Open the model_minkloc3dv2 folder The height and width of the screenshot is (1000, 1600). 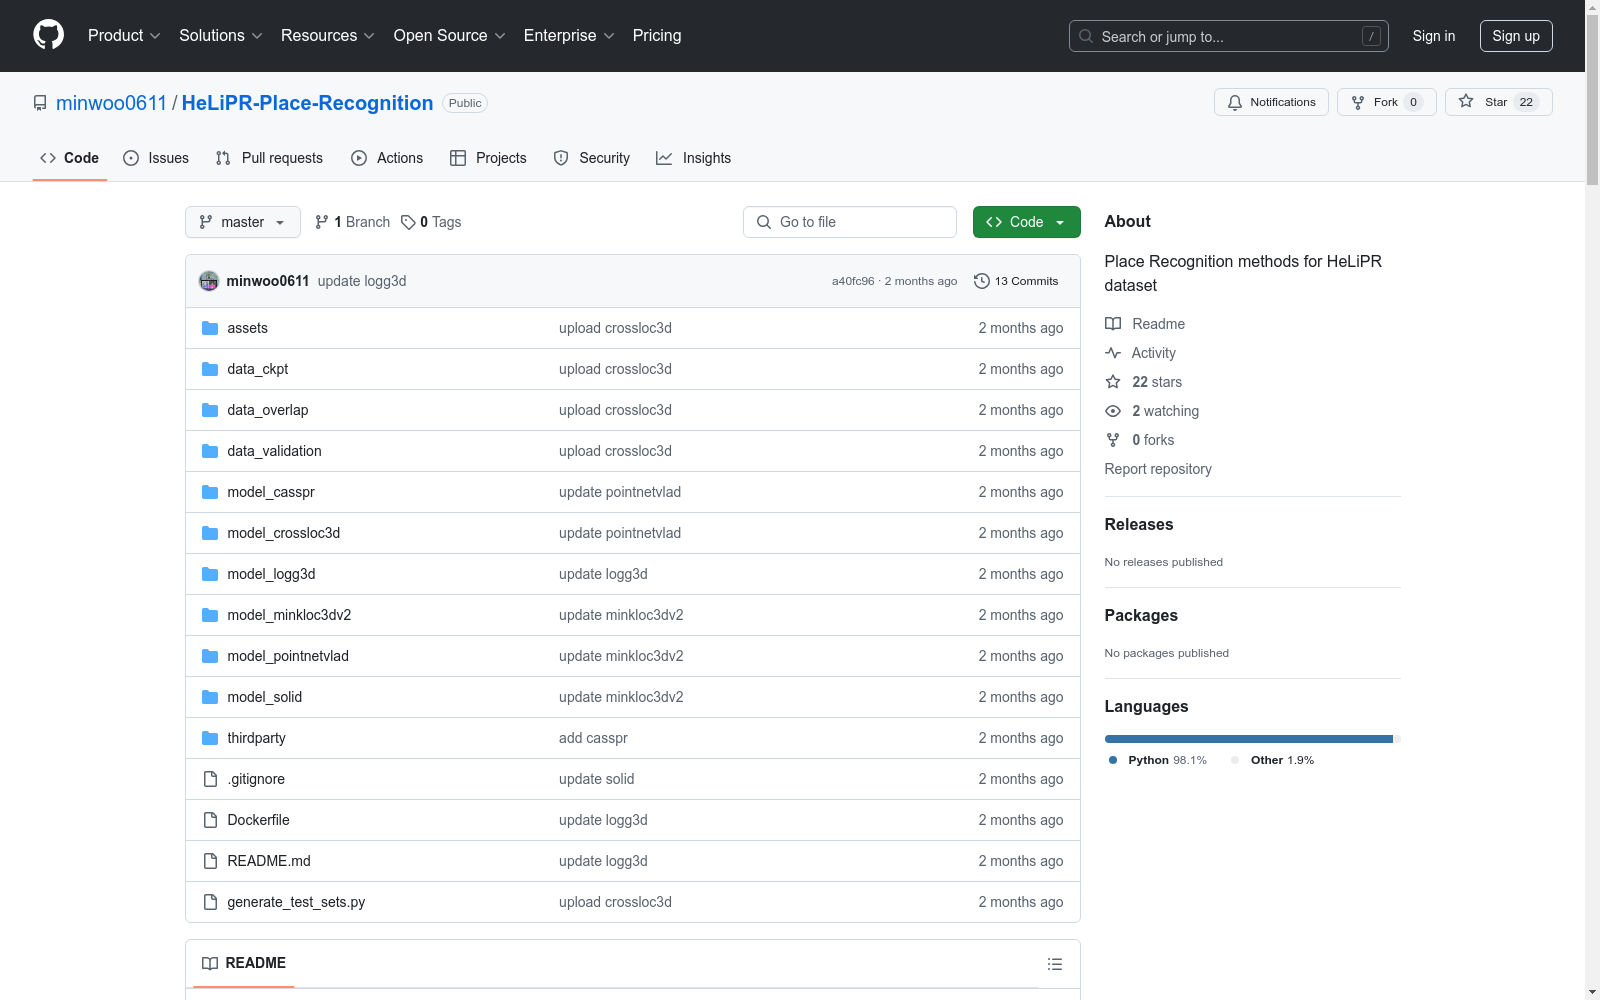point(289,615)
